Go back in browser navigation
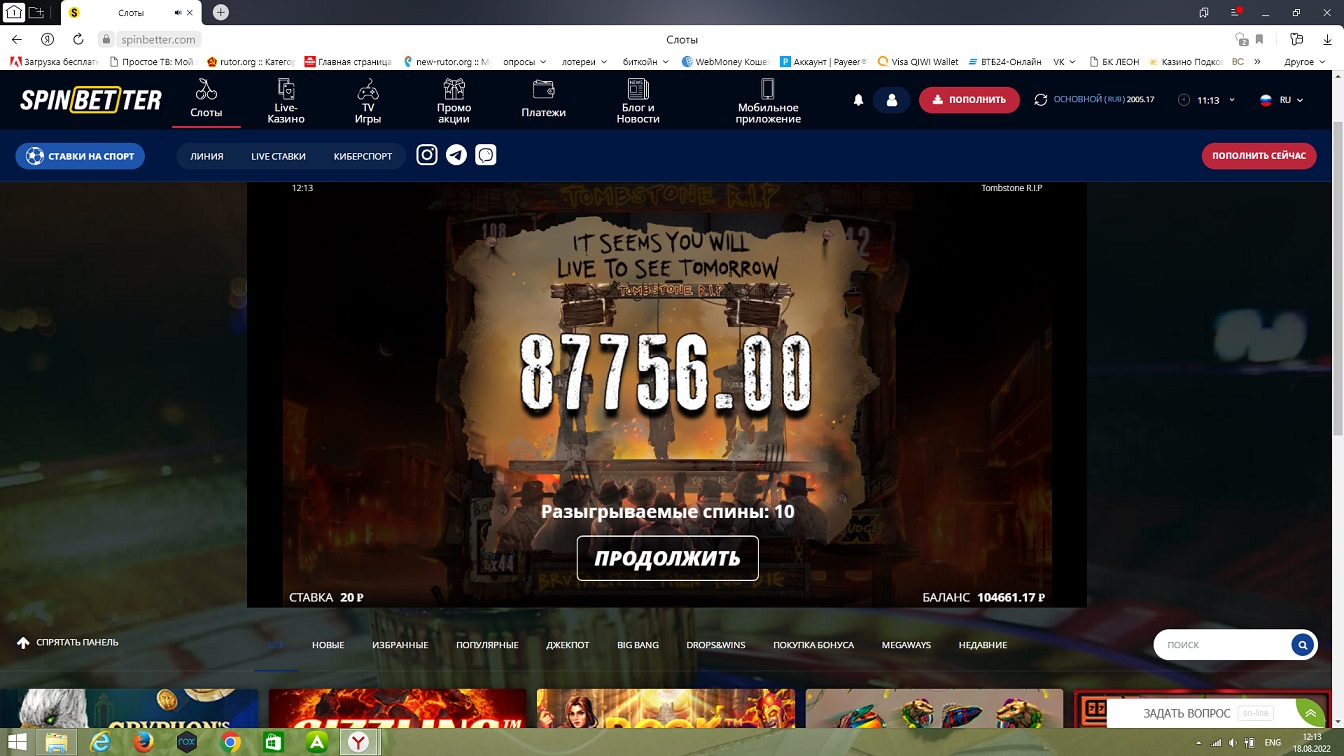 [x=16, y=39]
